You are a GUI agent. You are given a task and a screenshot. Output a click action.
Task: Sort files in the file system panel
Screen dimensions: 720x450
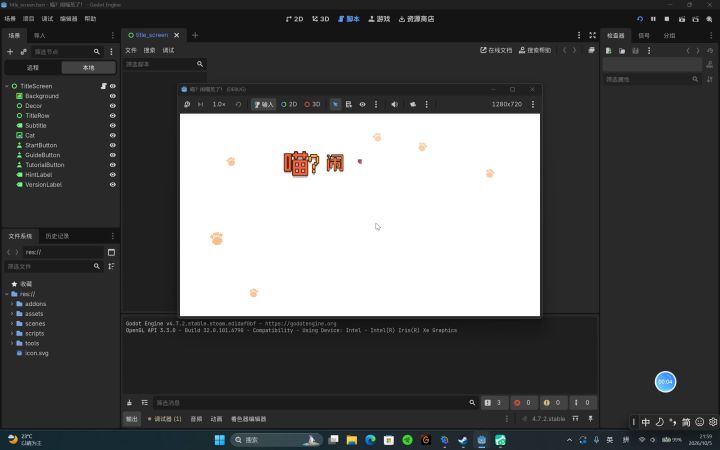click(x=111, y=266)
